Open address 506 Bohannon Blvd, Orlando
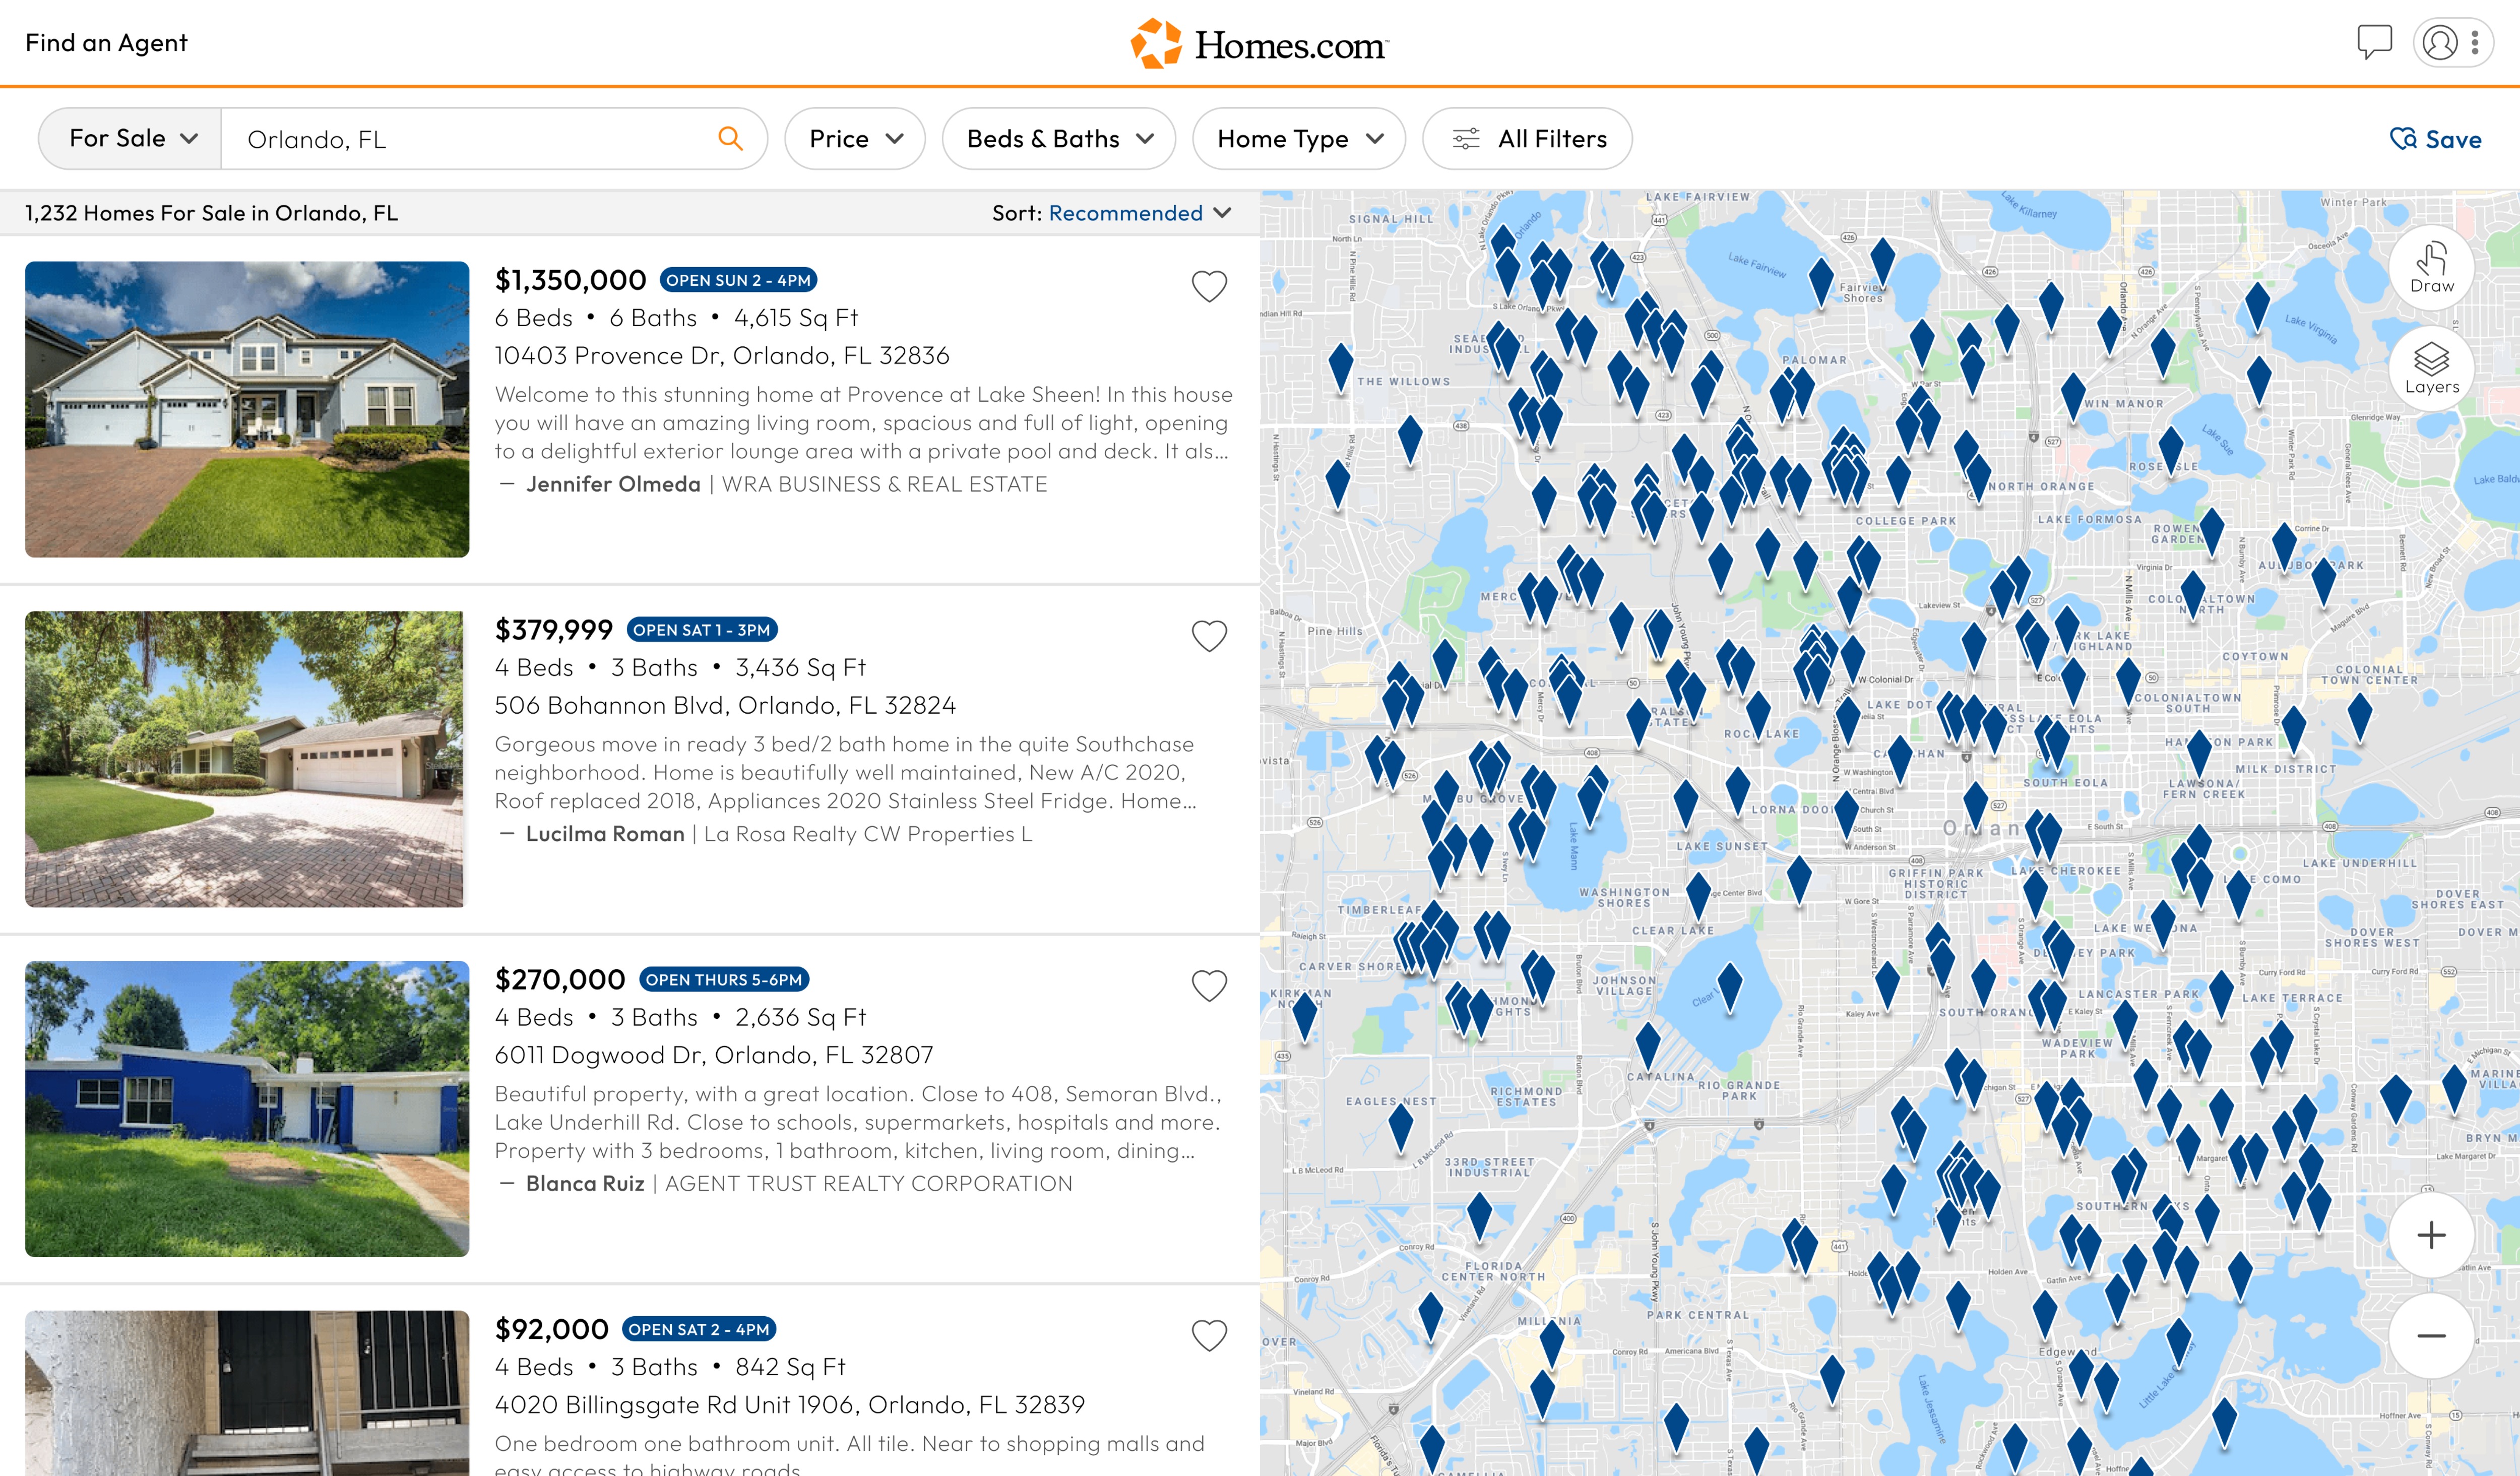The height and width of the screenshot is (1476, 2520). click(x=725, y=706)
